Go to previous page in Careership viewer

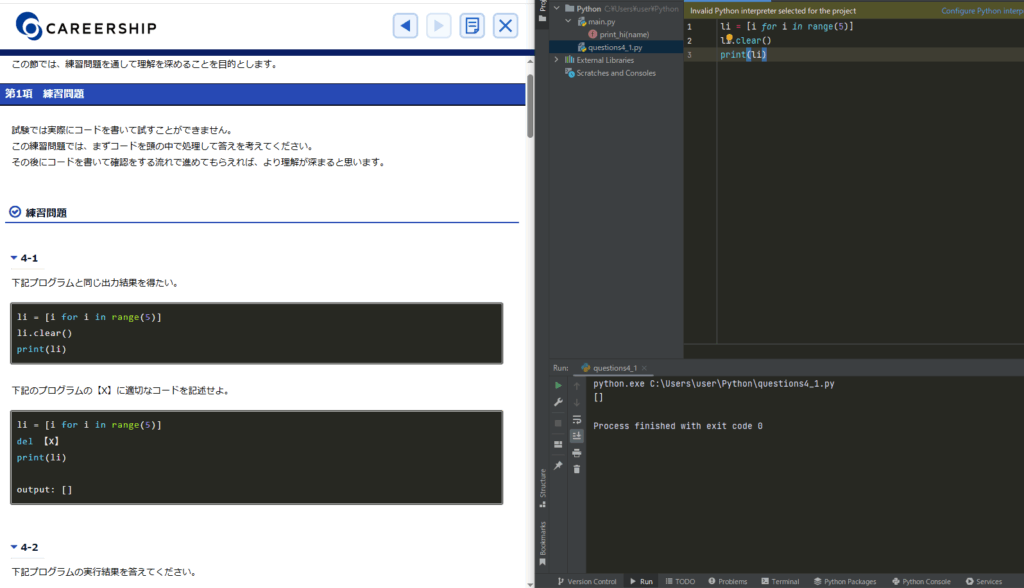point(405,26)
